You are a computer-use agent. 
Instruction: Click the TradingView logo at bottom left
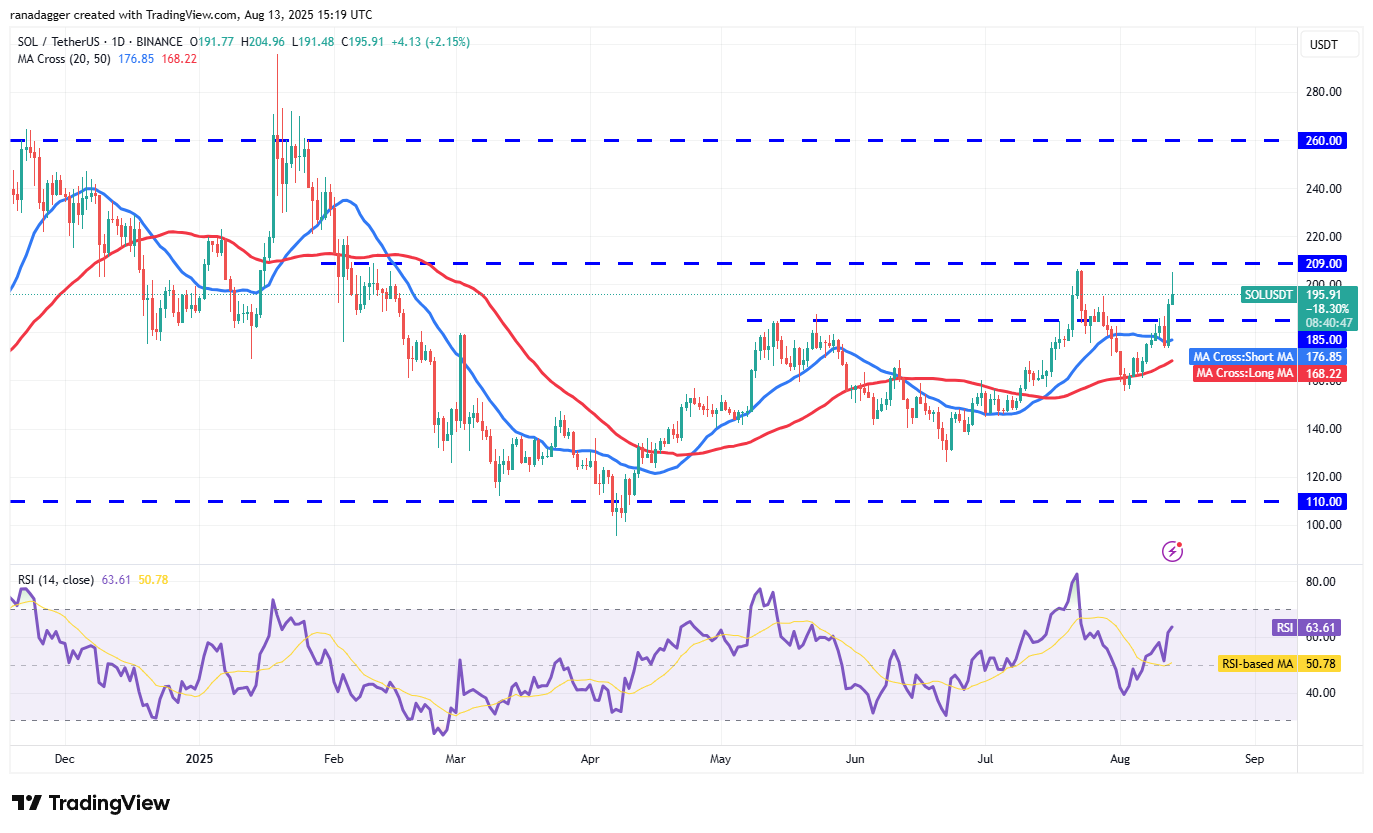pyautogui.click(x=91, y=803)
